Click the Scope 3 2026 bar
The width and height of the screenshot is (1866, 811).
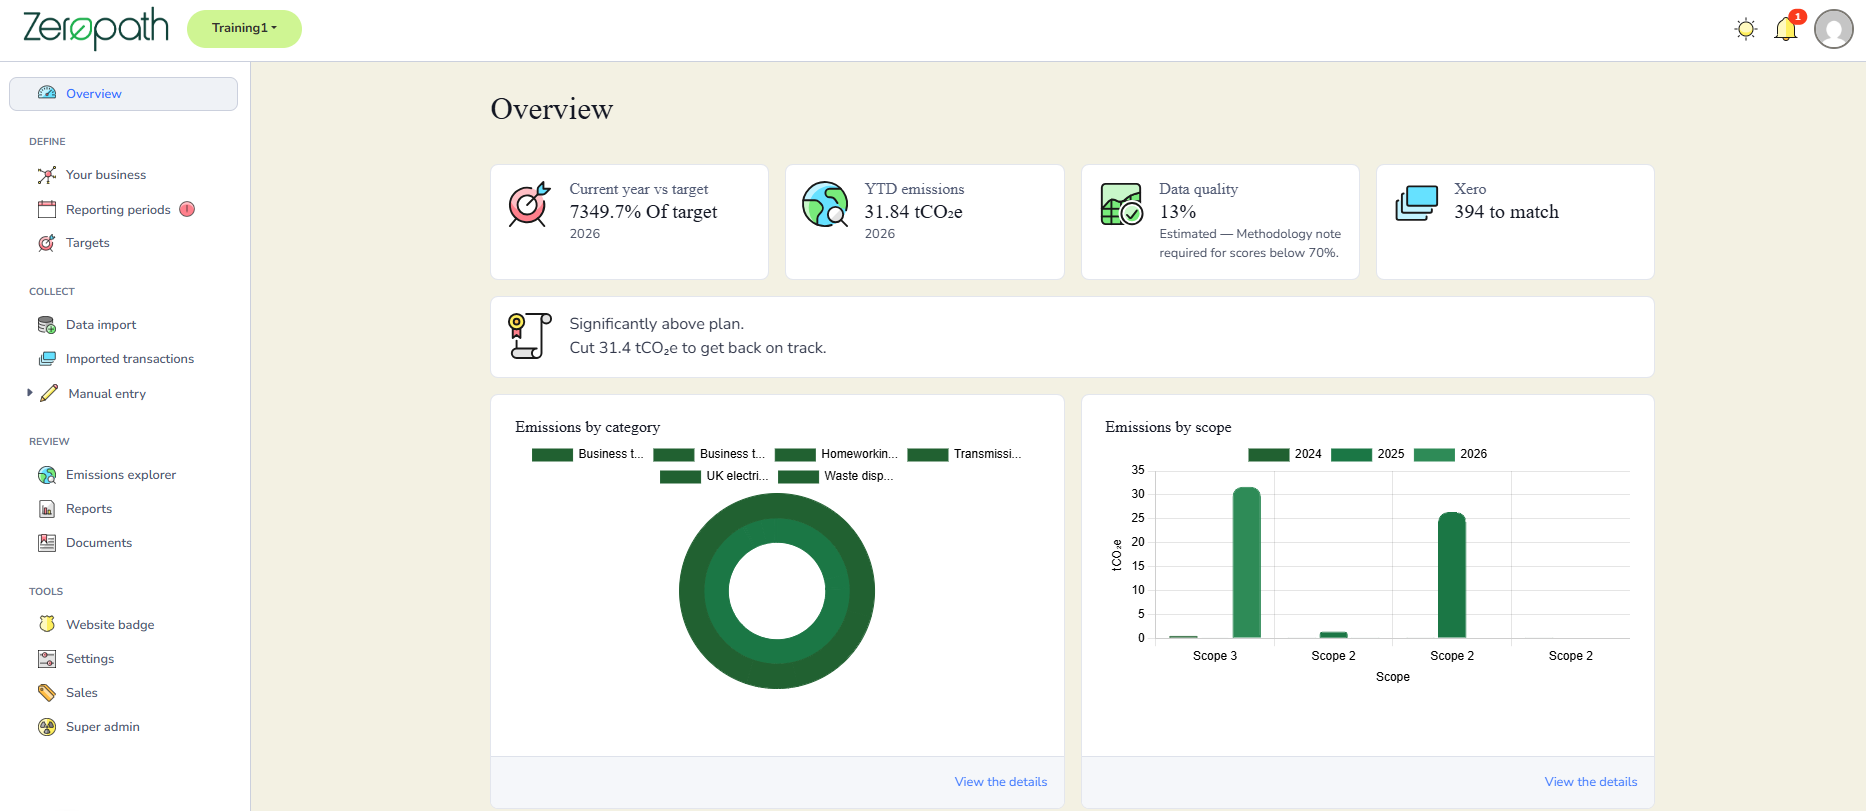[x=1246, y=562]
